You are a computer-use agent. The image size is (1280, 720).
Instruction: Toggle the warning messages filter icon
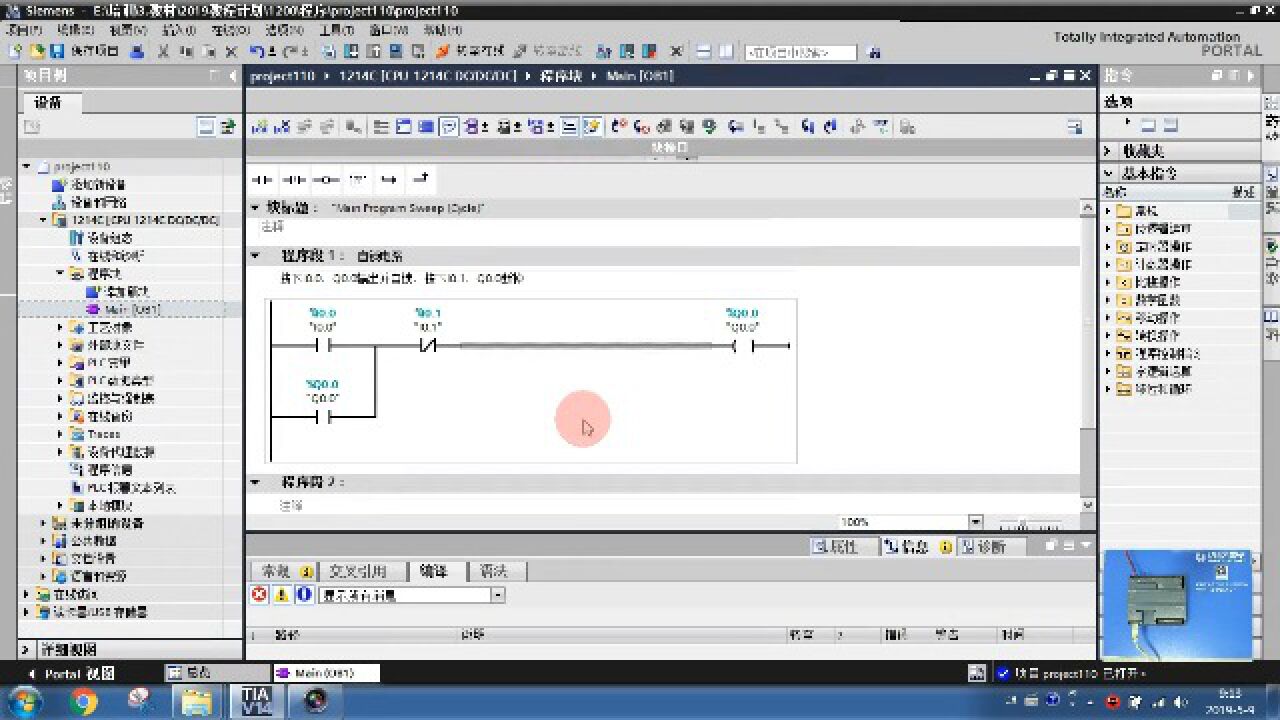click(281, 595)
